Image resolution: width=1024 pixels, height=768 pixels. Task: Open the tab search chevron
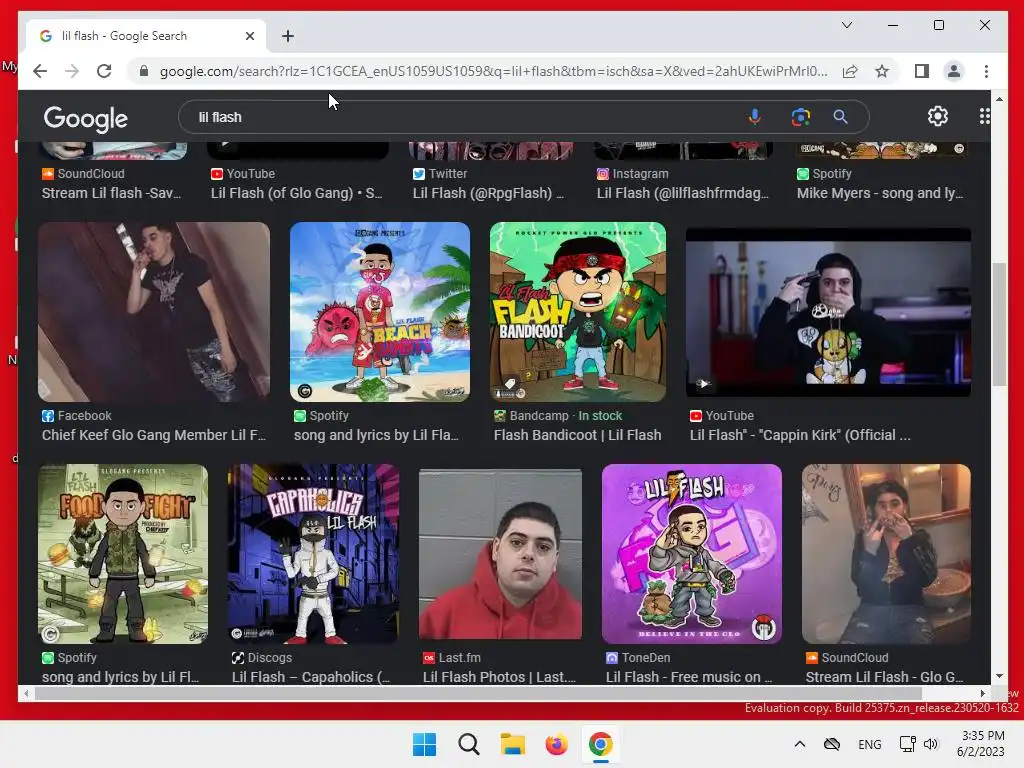846,25
